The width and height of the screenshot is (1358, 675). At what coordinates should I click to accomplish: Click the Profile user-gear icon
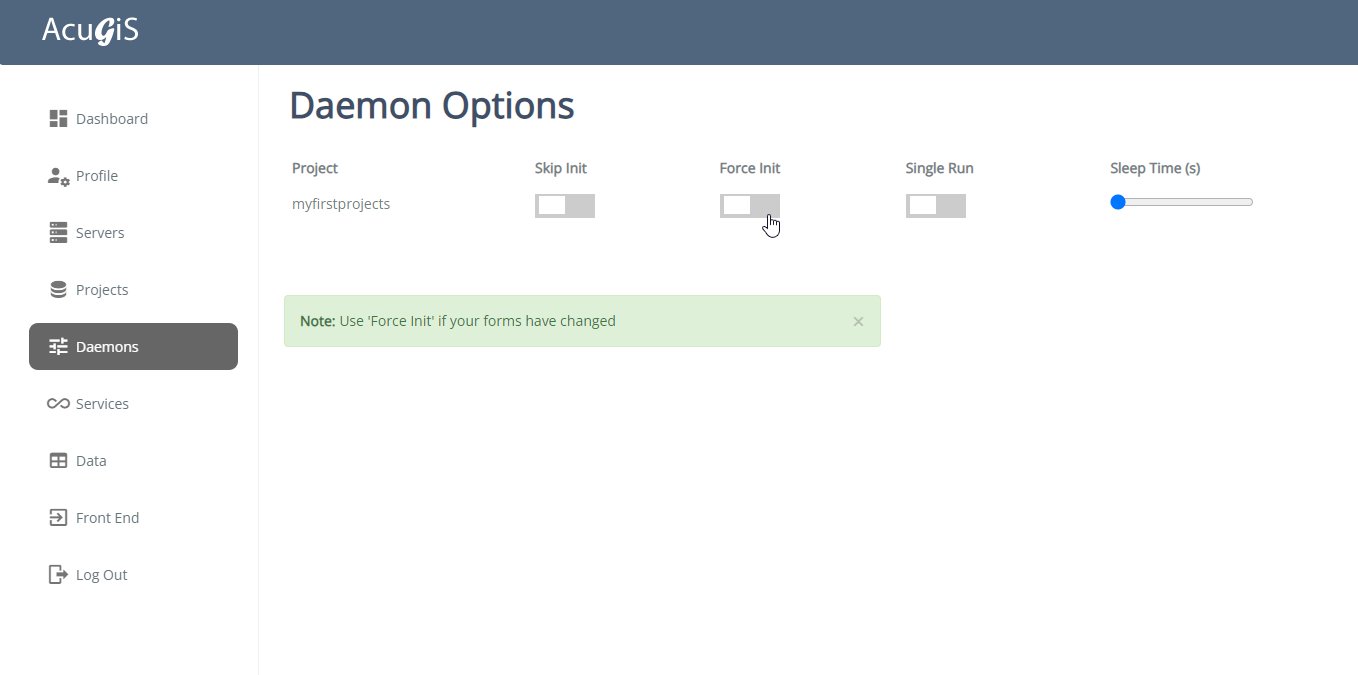(58, 176)
